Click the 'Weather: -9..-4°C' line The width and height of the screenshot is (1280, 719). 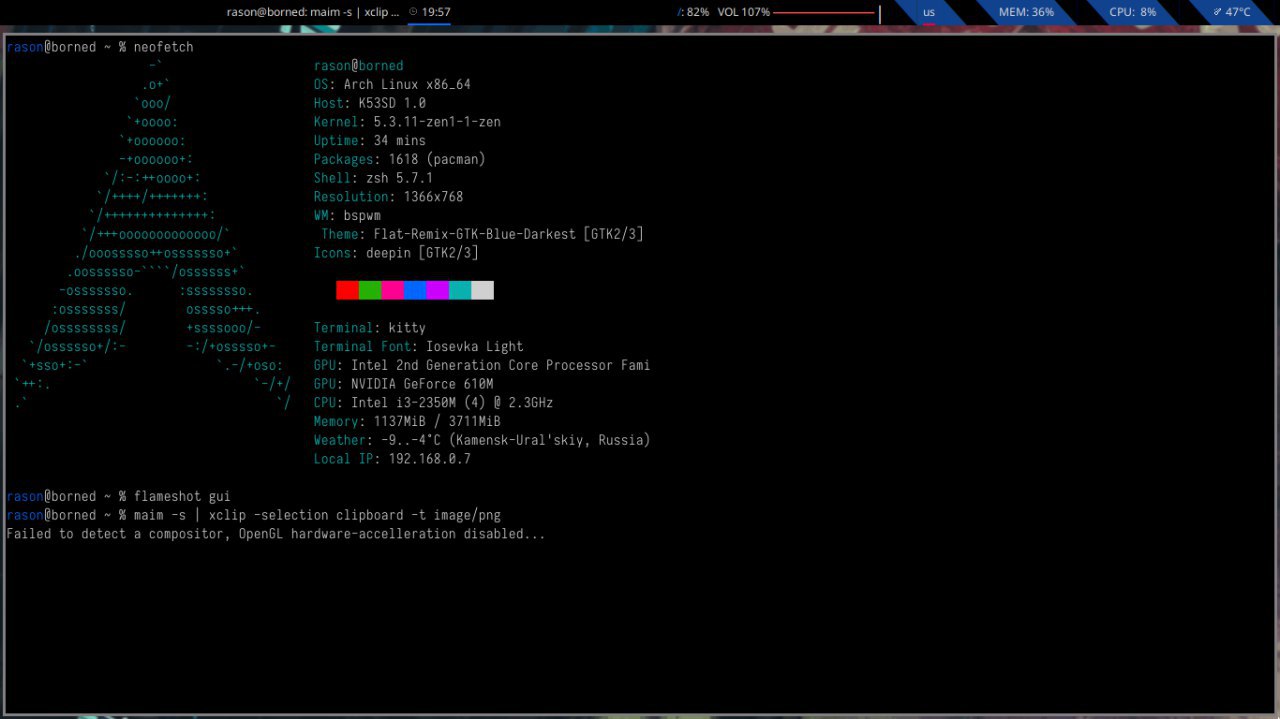click(x=482, y=440)
